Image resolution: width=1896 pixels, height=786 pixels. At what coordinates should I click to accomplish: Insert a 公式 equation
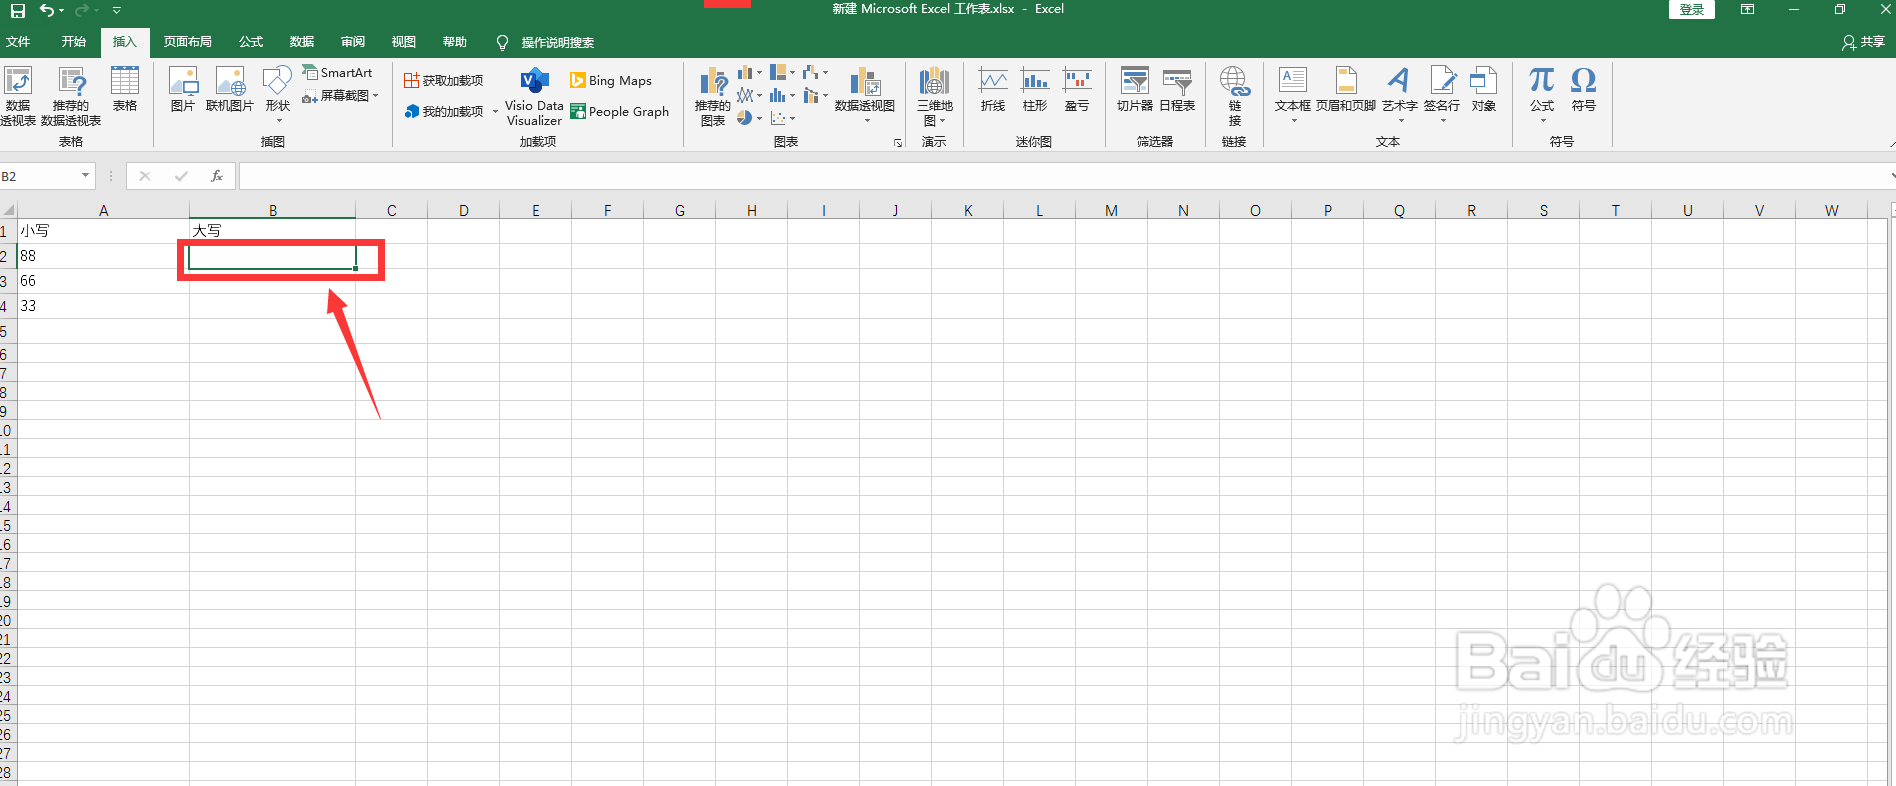click(1542, 94)
